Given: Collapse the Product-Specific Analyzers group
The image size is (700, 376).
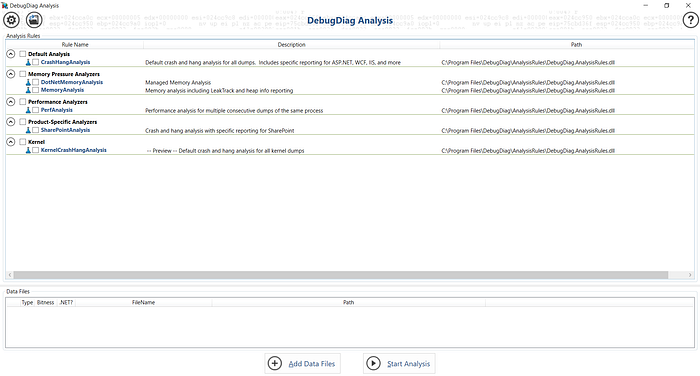Looking at the screenshot, I should coord(11,121).
